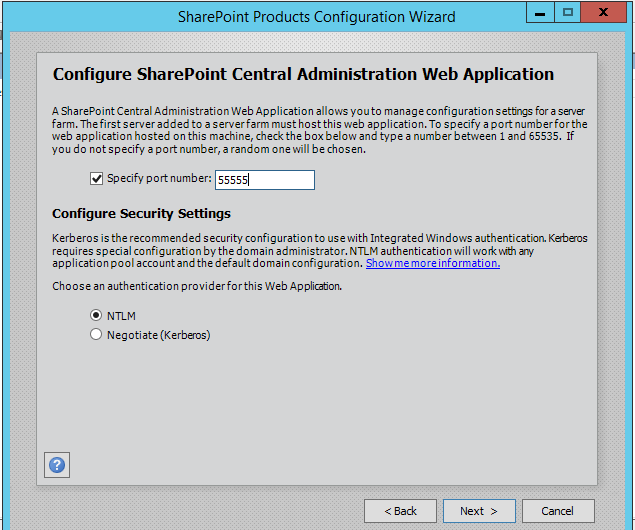This screenshot has width=635, height=530.
Task: Click the Configure Security Settings heading
Action: point(141,213)
